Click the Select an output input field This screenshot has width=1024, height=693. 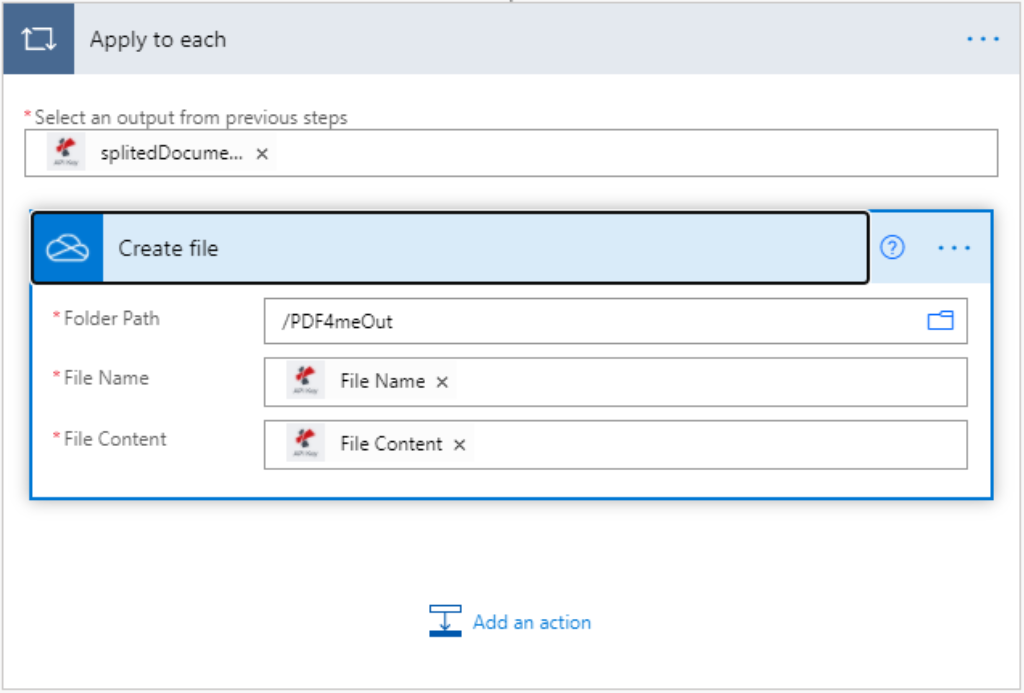coord(630,154)
